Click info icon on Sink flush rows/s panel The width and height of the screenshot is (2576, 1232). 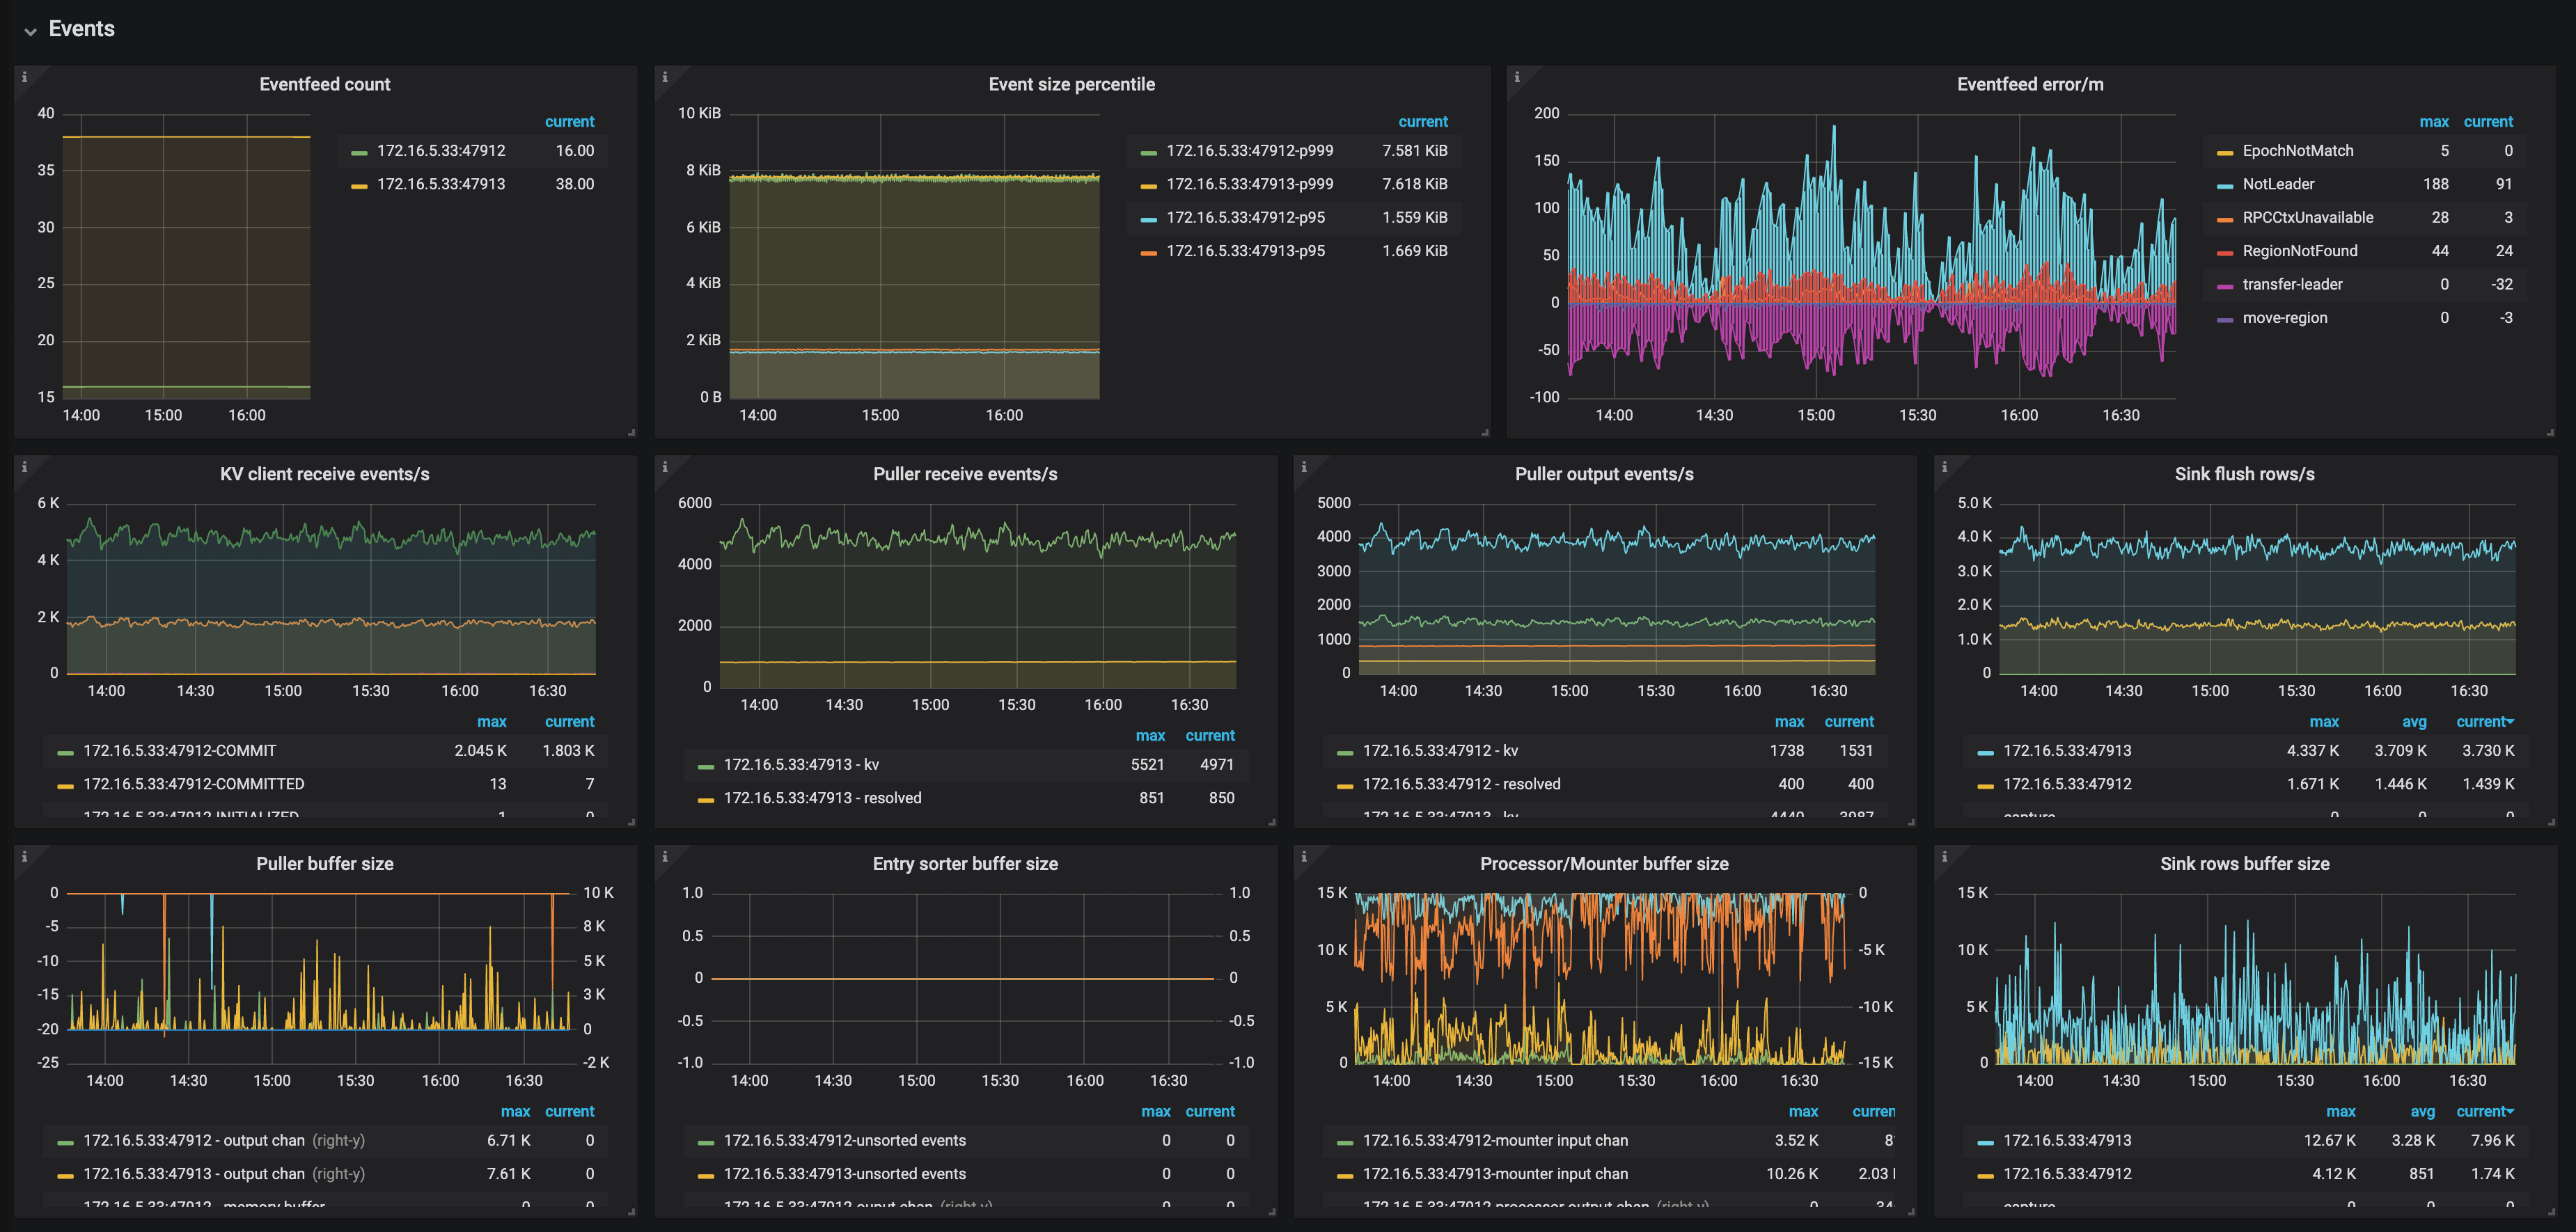coord(1944,466)
